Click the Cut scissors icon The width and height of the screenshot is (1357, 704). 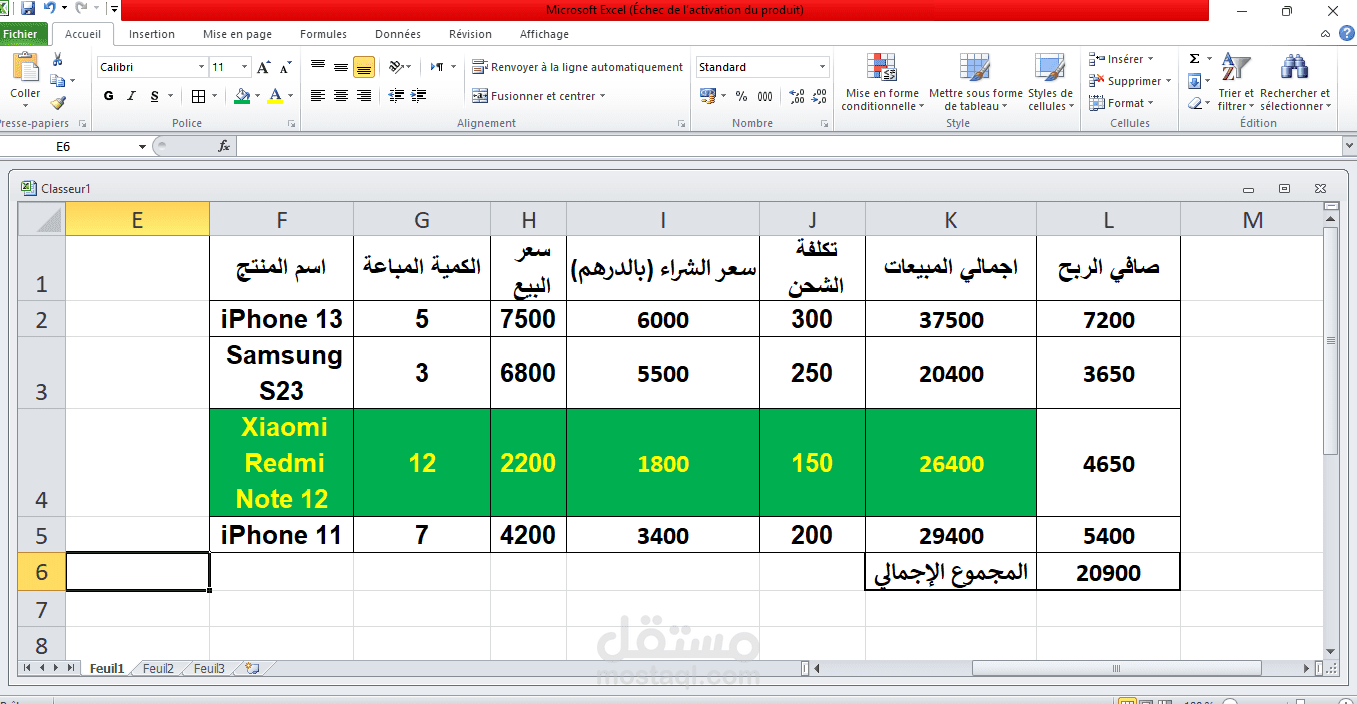coord(58,60)
